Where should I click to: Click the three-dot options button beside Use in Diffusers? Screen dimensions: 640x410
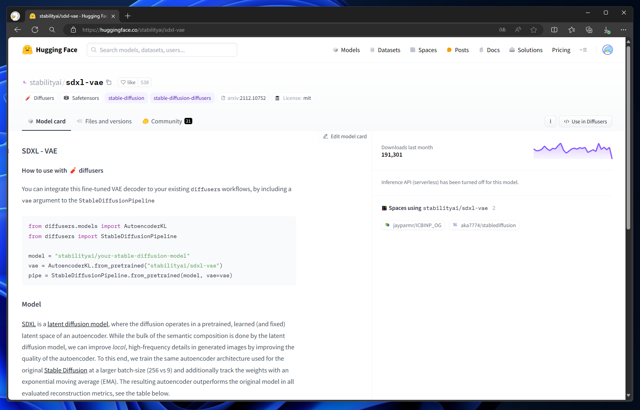point(550,121)
